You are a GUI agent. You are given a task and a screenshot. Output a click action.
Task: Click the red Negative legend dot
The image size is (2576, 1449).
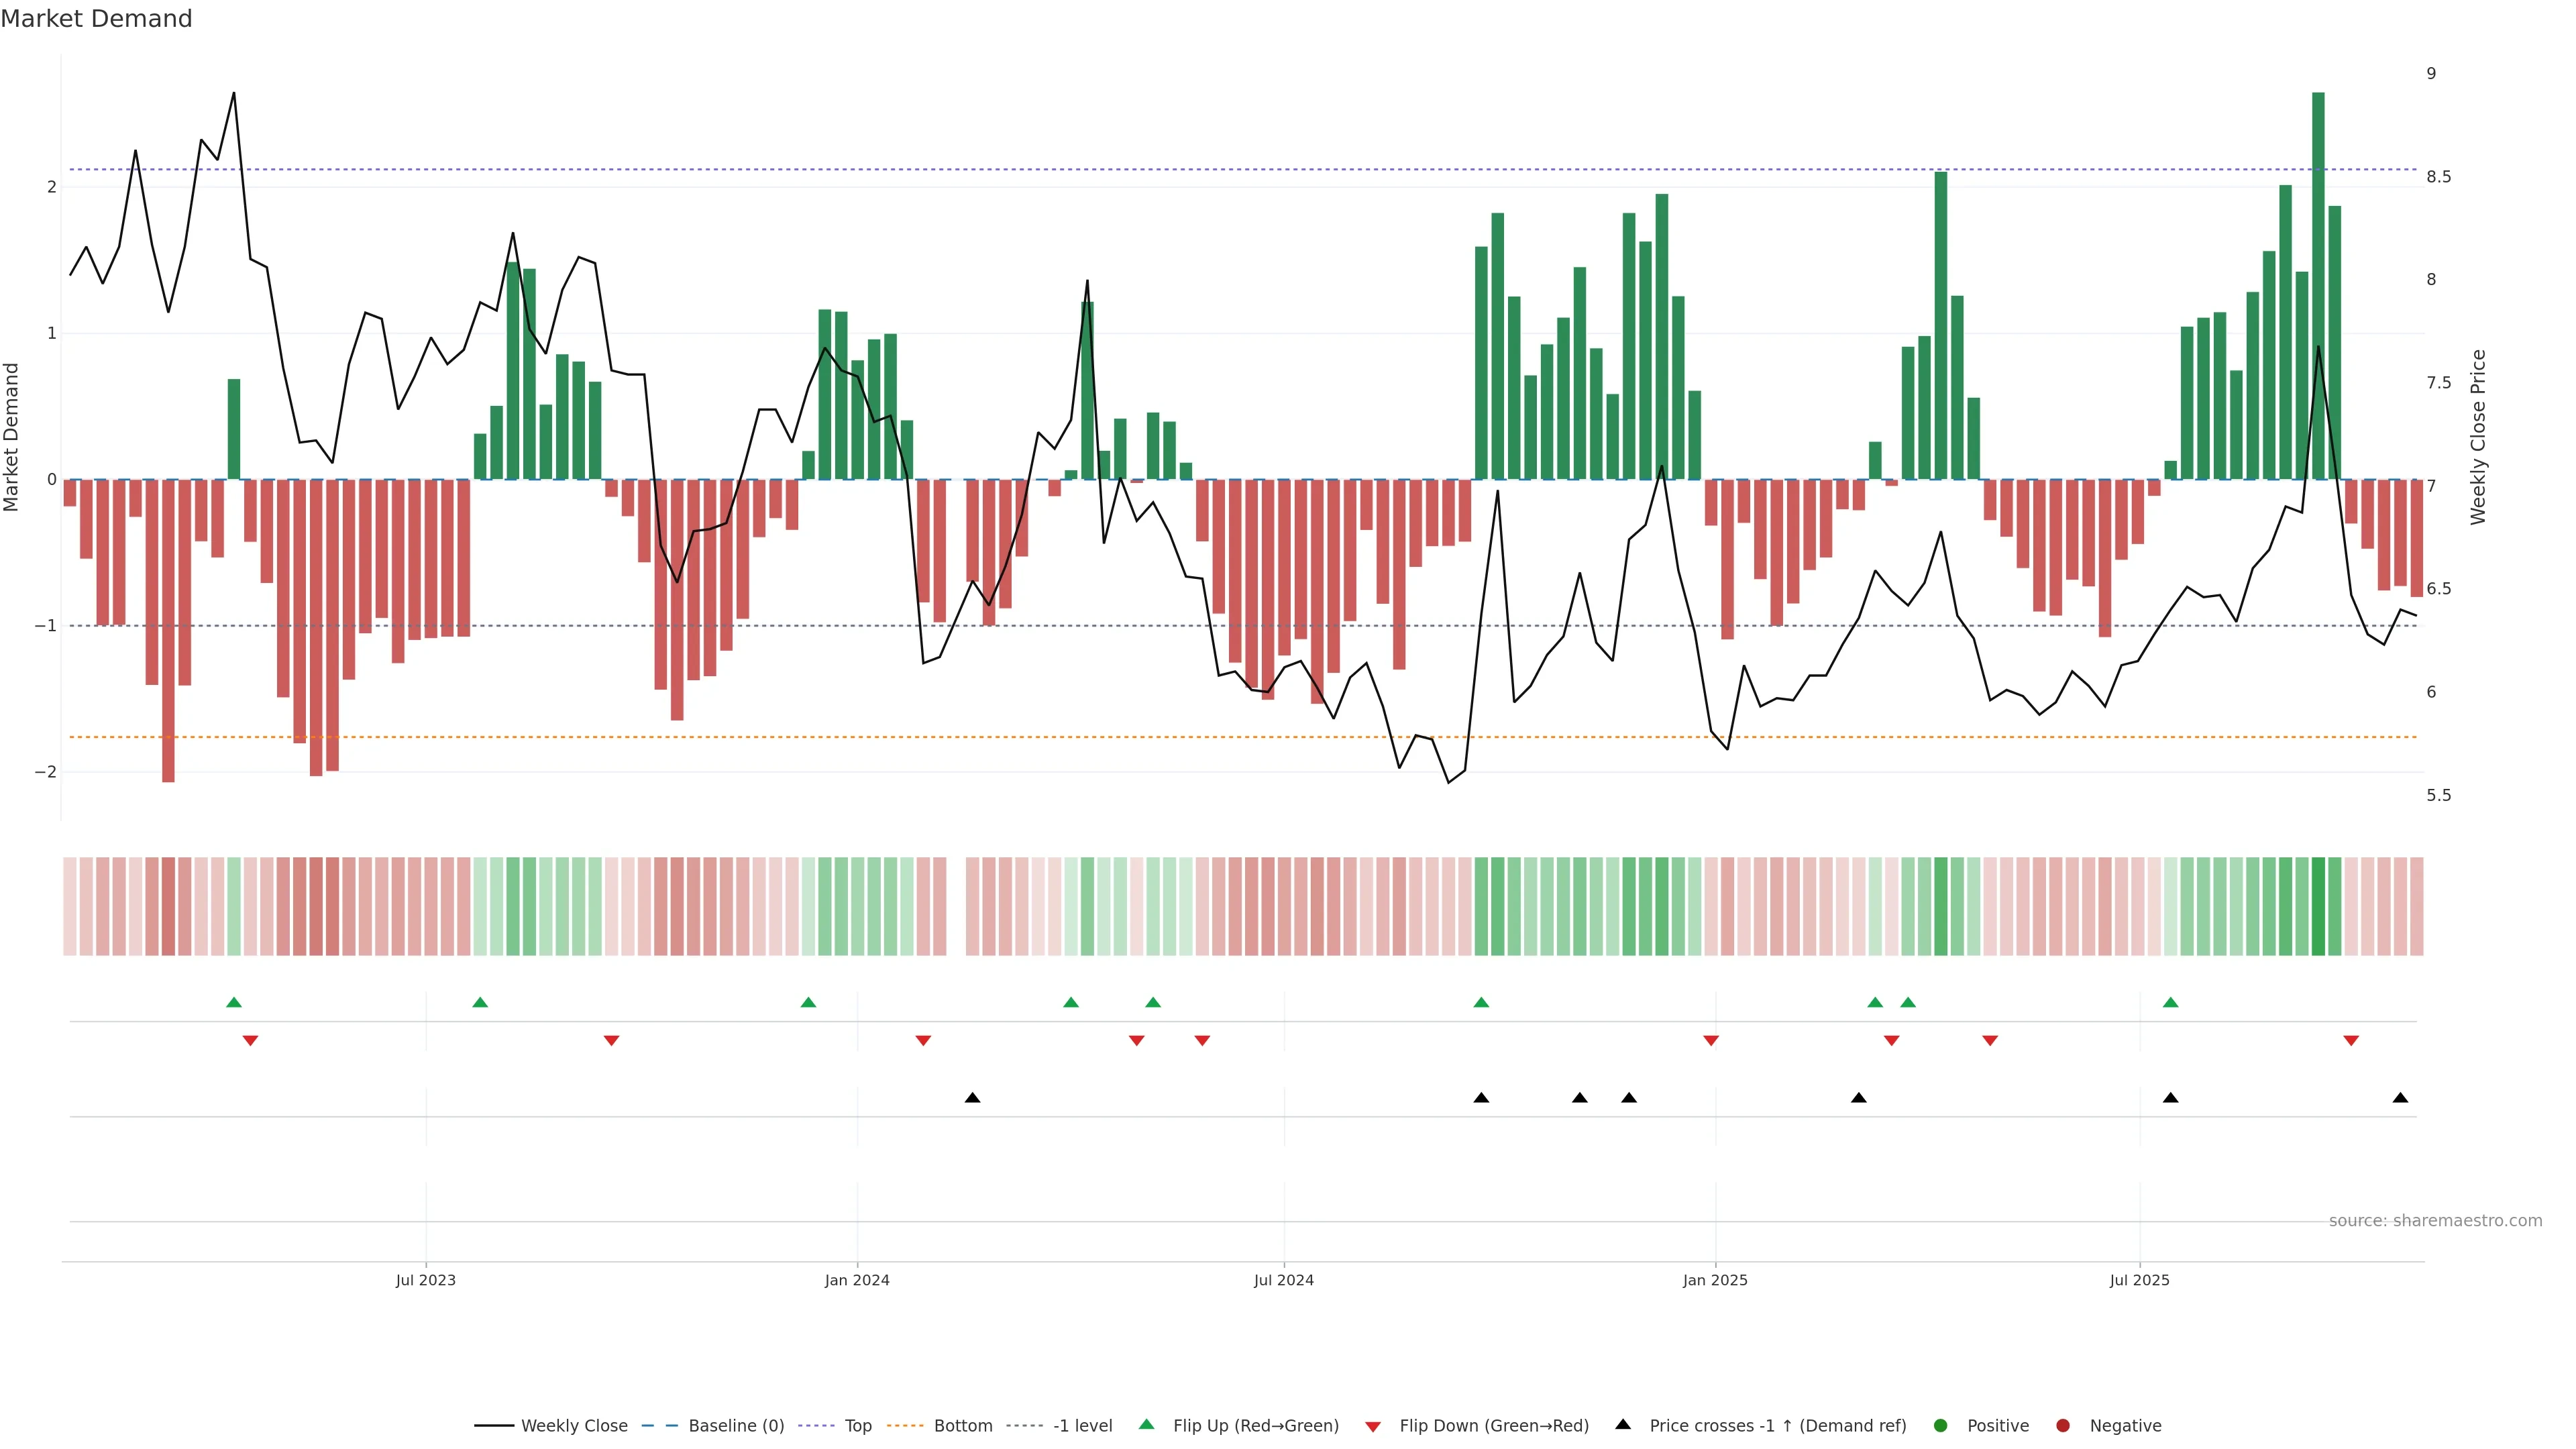pos(2063,1425)
